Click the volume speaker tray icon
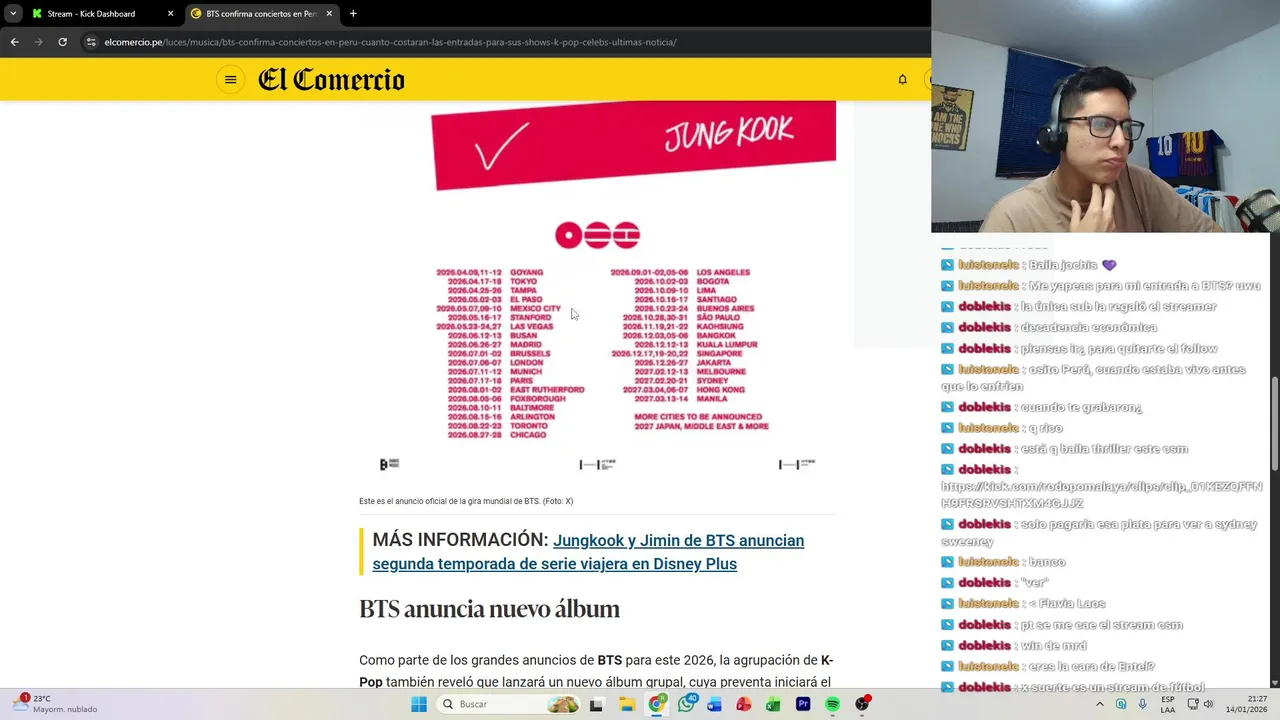 pos(1208,704)
